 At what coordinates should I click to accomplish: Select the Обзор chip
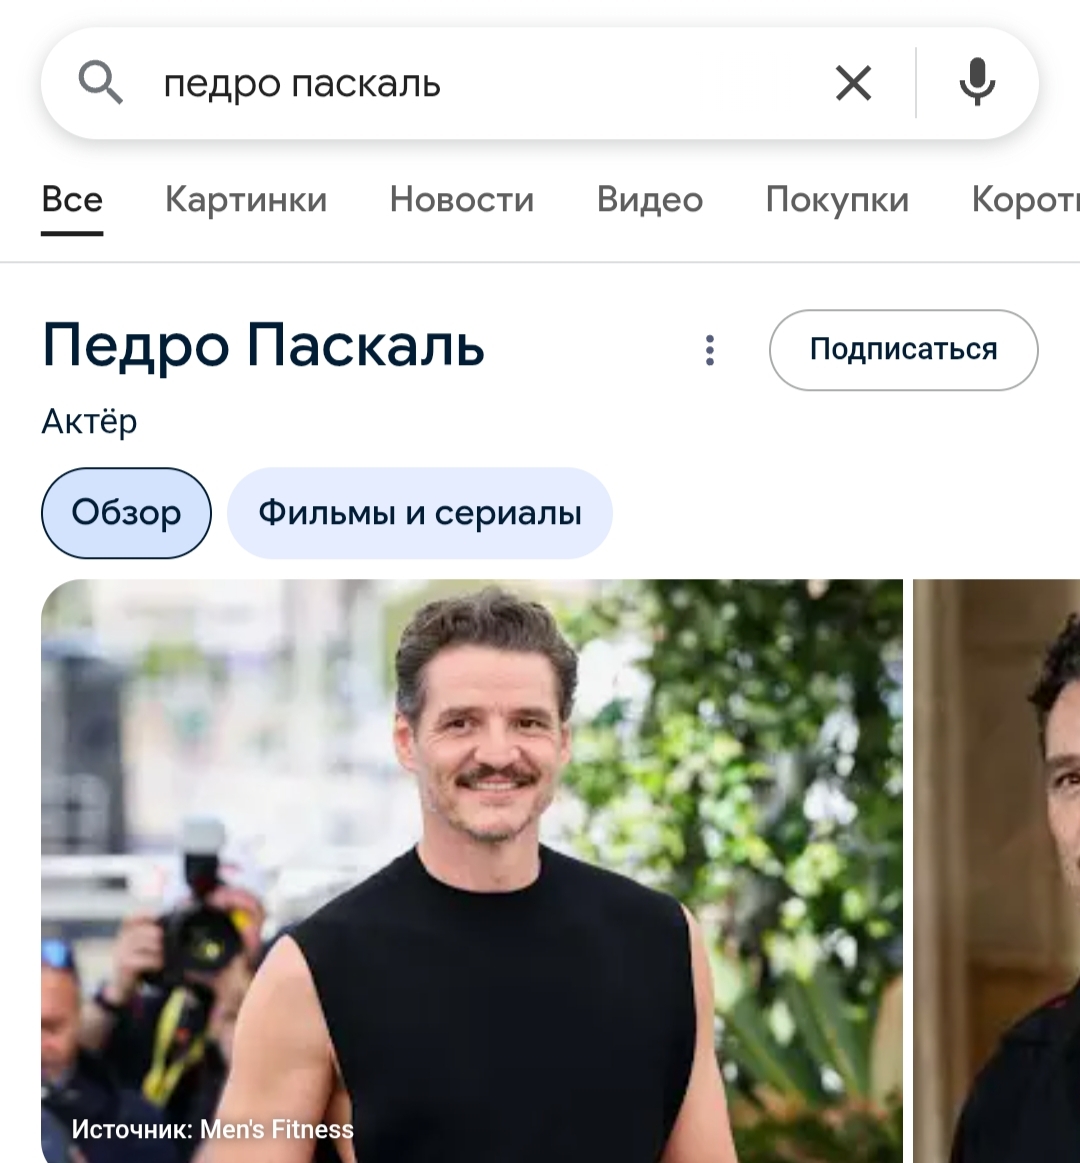point(126,513)
